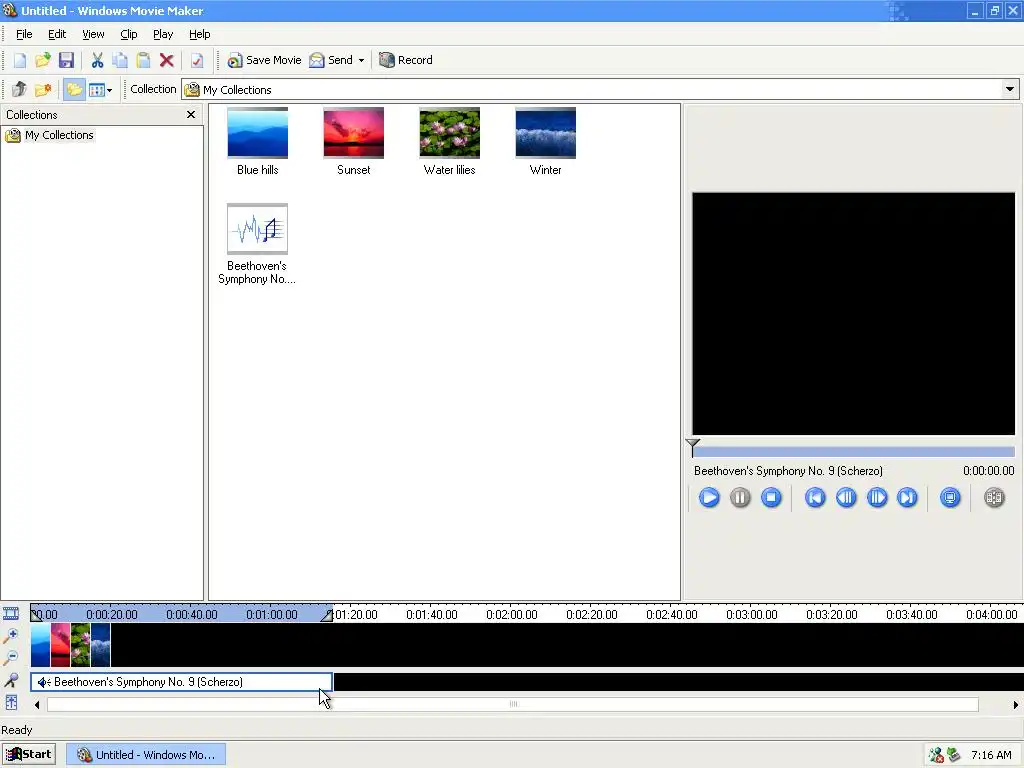This screenshot has height=768, width=1024.
Task: Click the Record button
Action: tap(406, 60)
